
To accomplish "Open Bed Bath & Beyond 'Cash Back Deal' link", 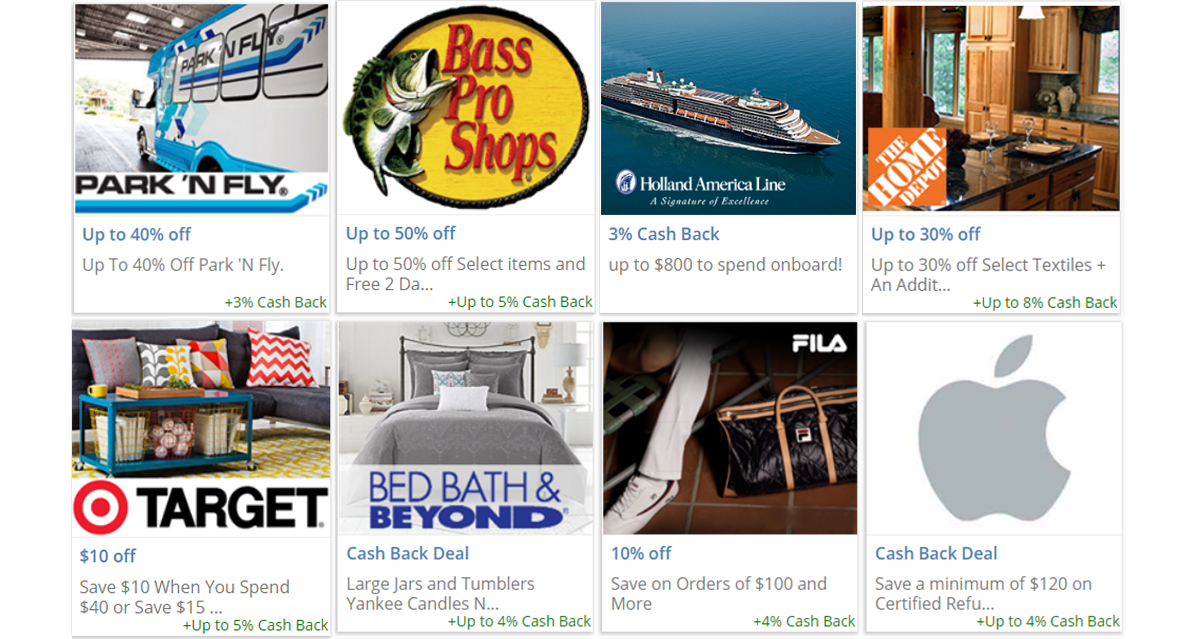I will (x=408, y=553).
